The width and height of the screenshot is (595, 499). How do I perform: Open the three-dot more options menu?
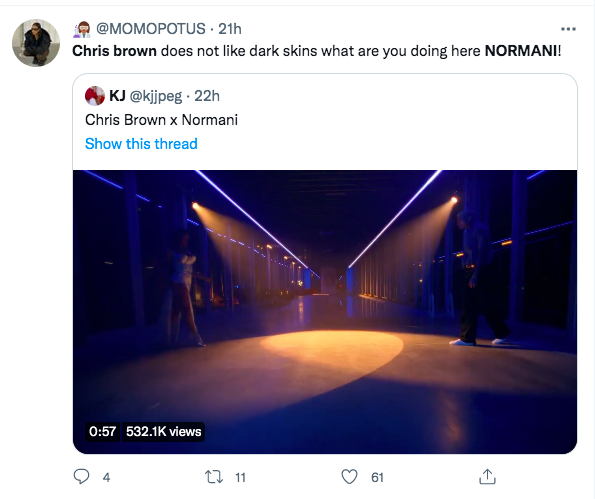568,29
